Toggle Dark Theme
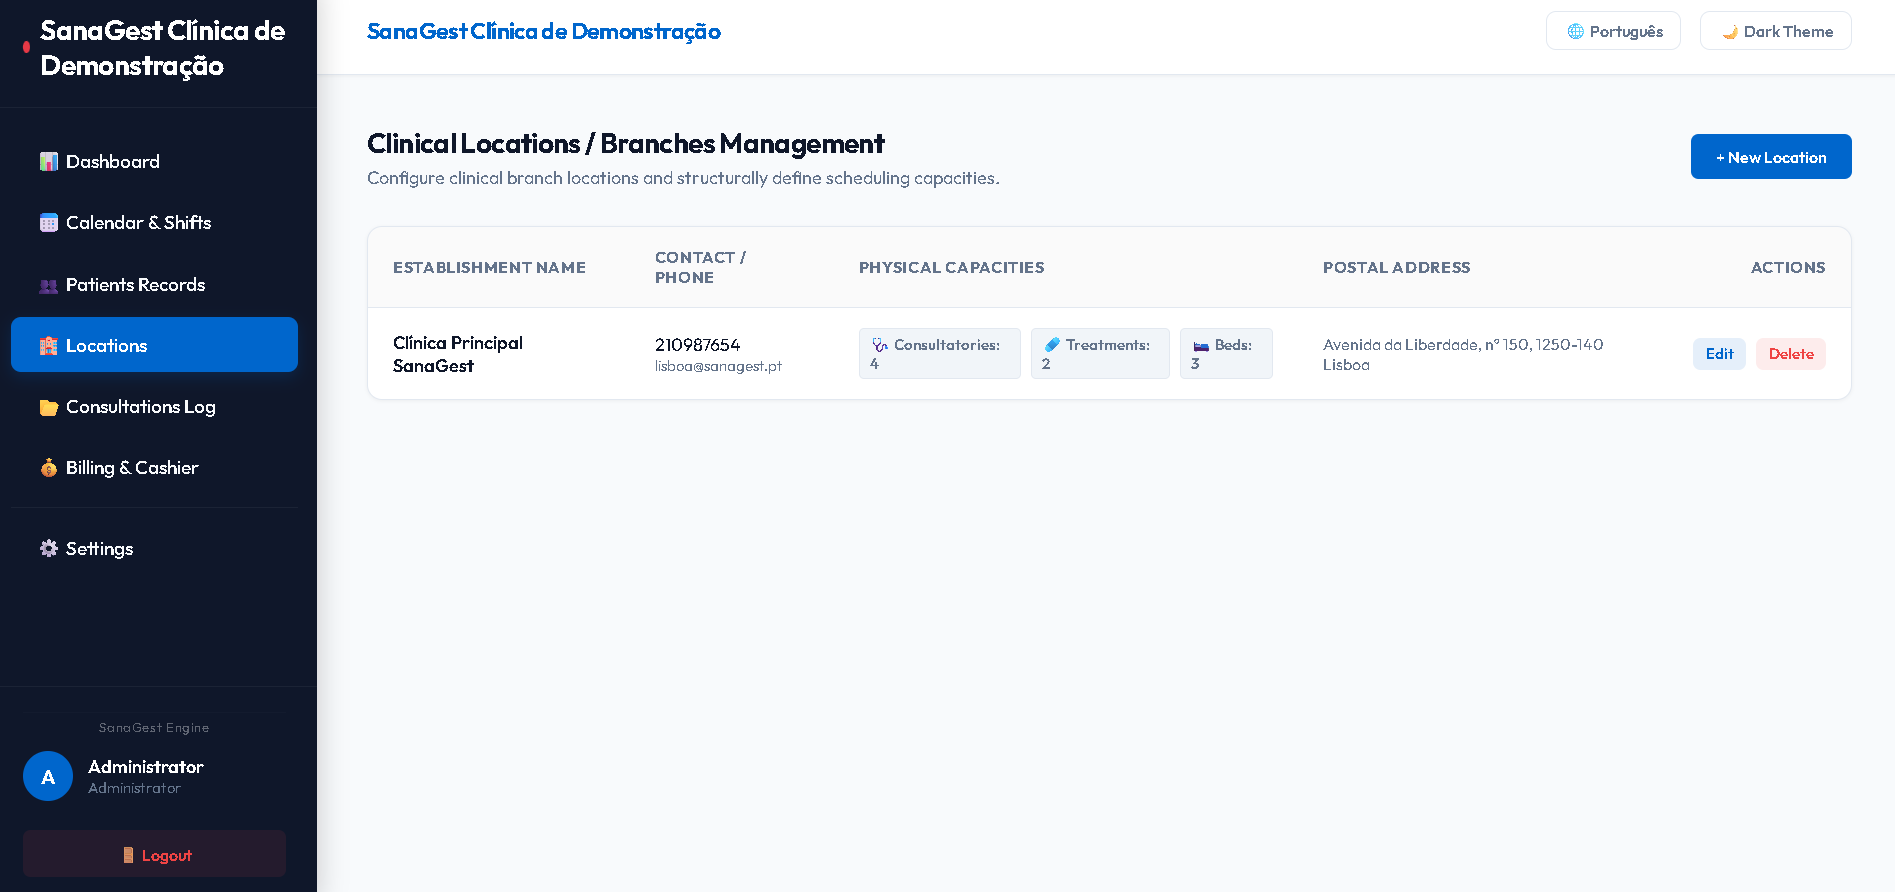 [x=1775, y=31]
